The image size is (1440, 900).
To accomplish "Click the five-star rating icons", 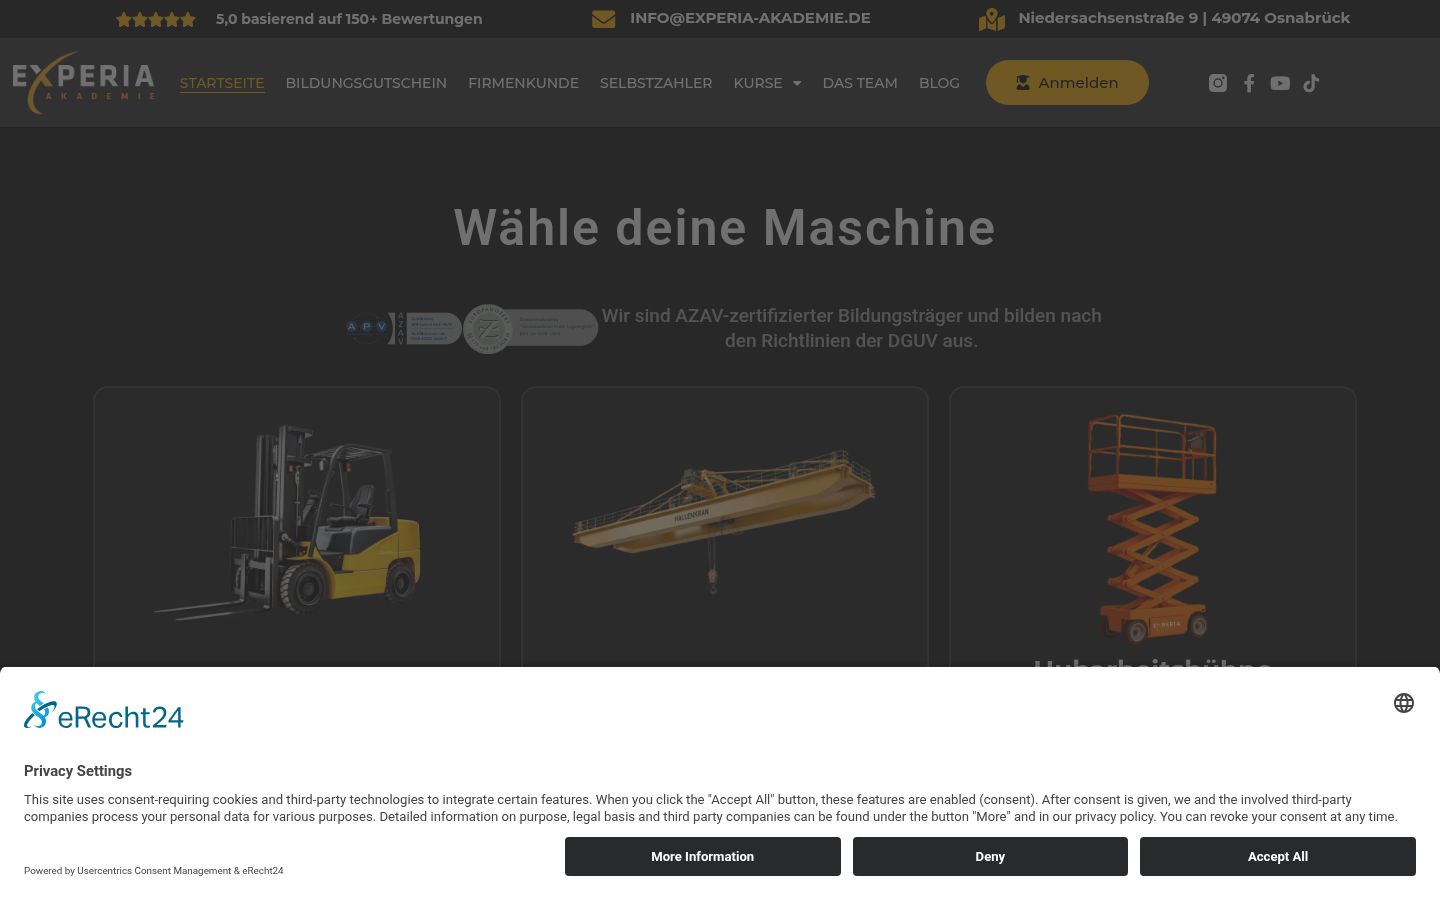I will click(x=156, y=19).
